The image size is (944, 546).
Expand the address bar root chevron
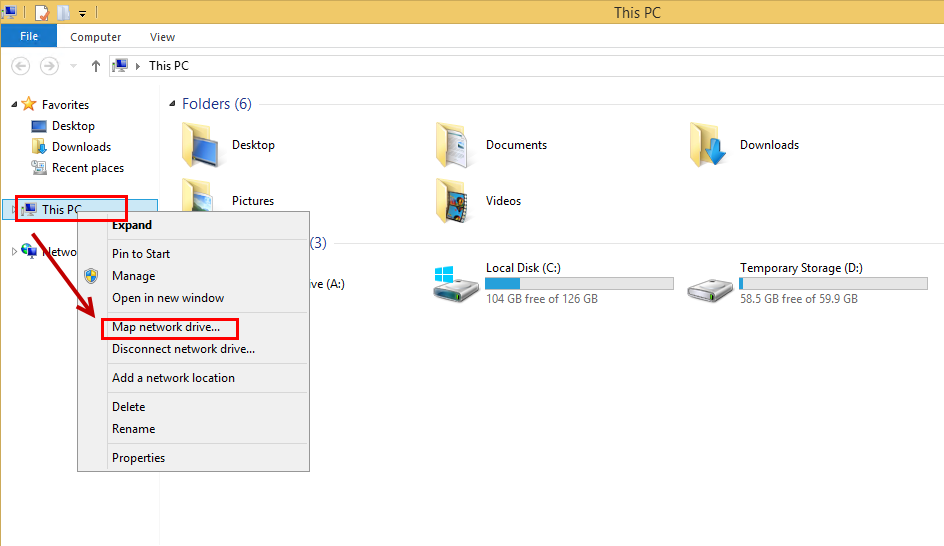138,66
